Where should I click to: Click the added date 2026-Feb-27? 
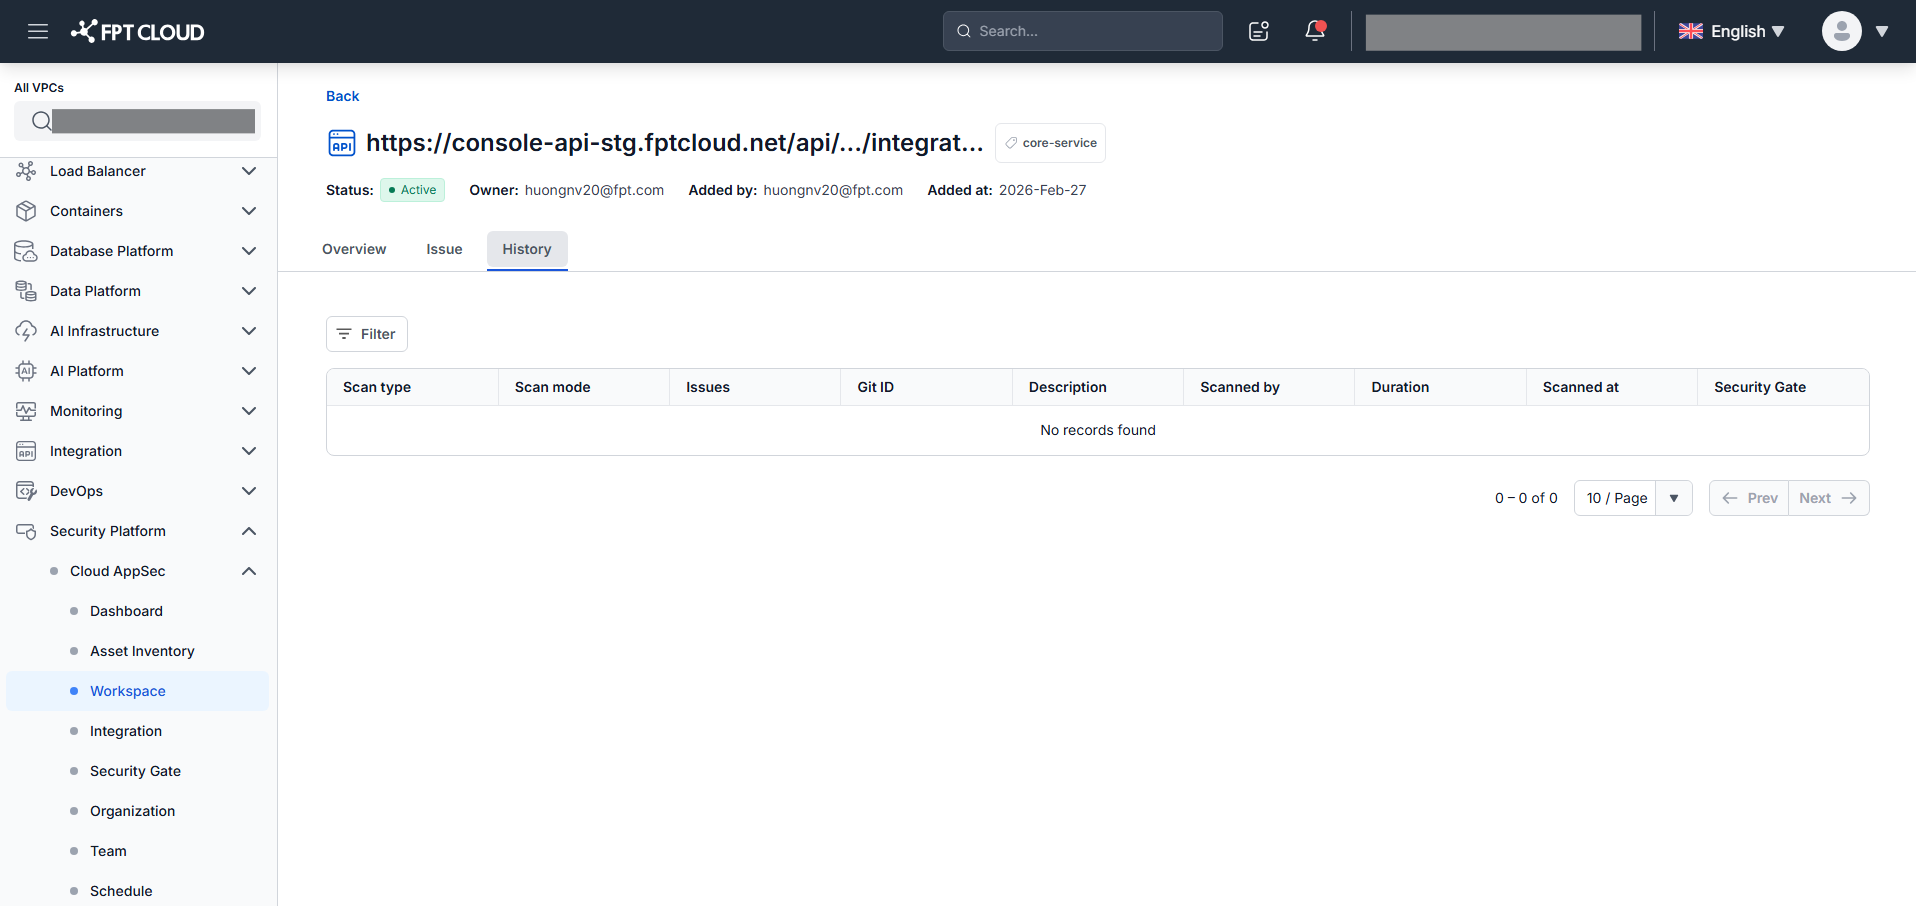click(x=1042, y=190)
